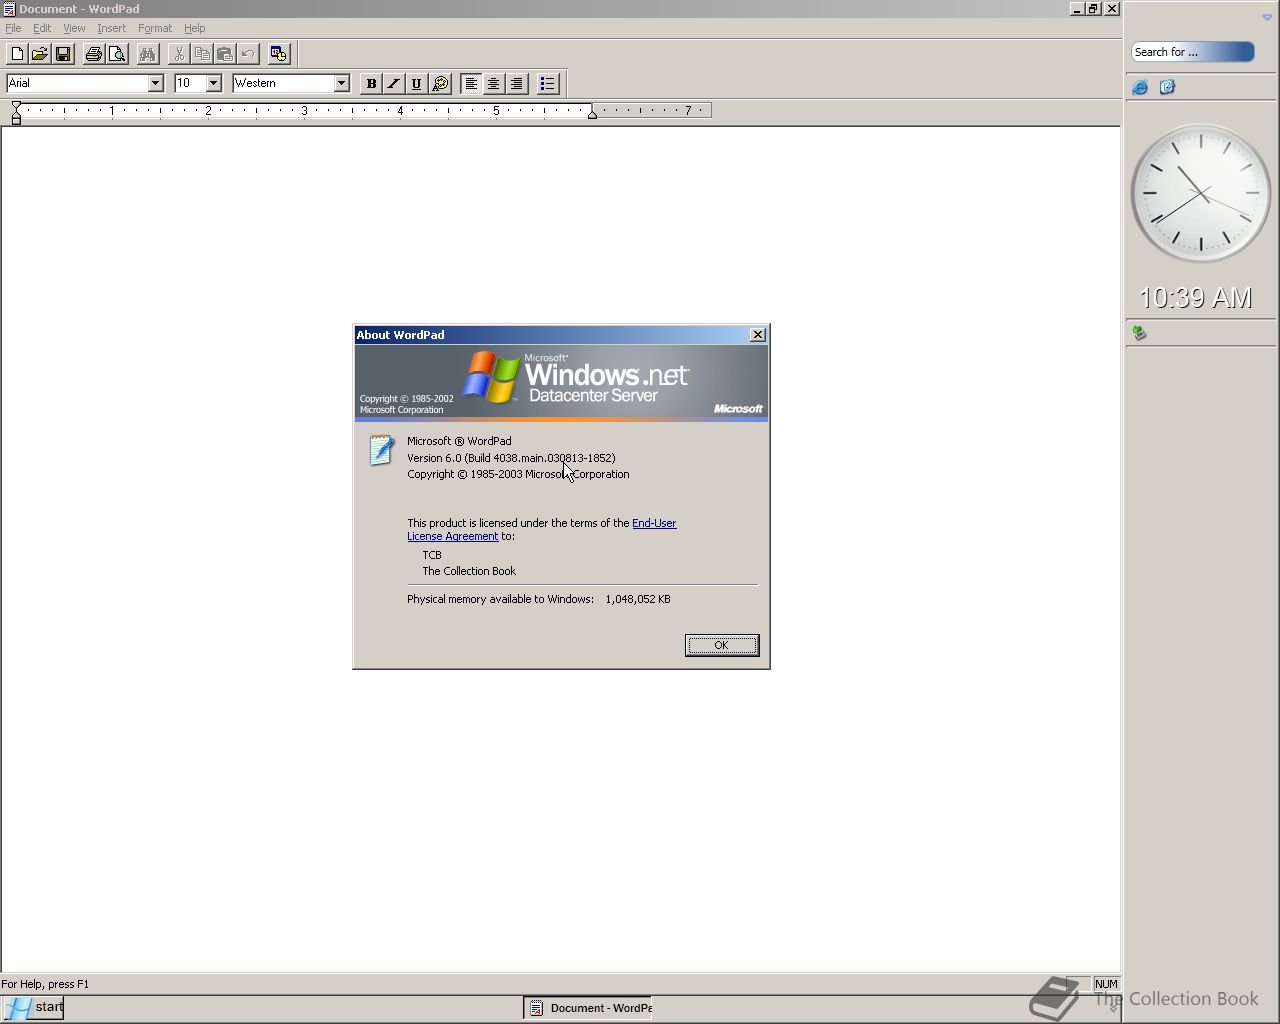Screen dimensions: 1280x1024
Task: Click the "TCB" licensee name
Action: click(x=432, y=555)
